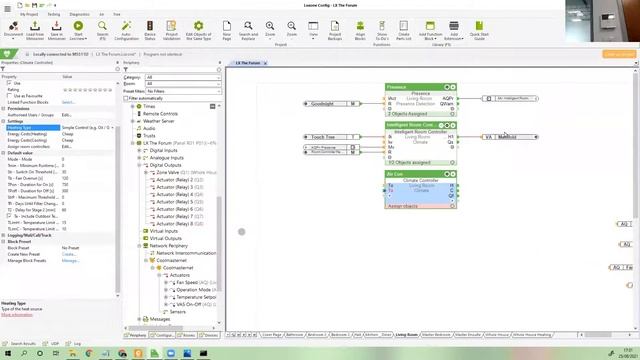Open Project Backups
The height and width of the screenshot is (360, 640).
coord(335,30)
